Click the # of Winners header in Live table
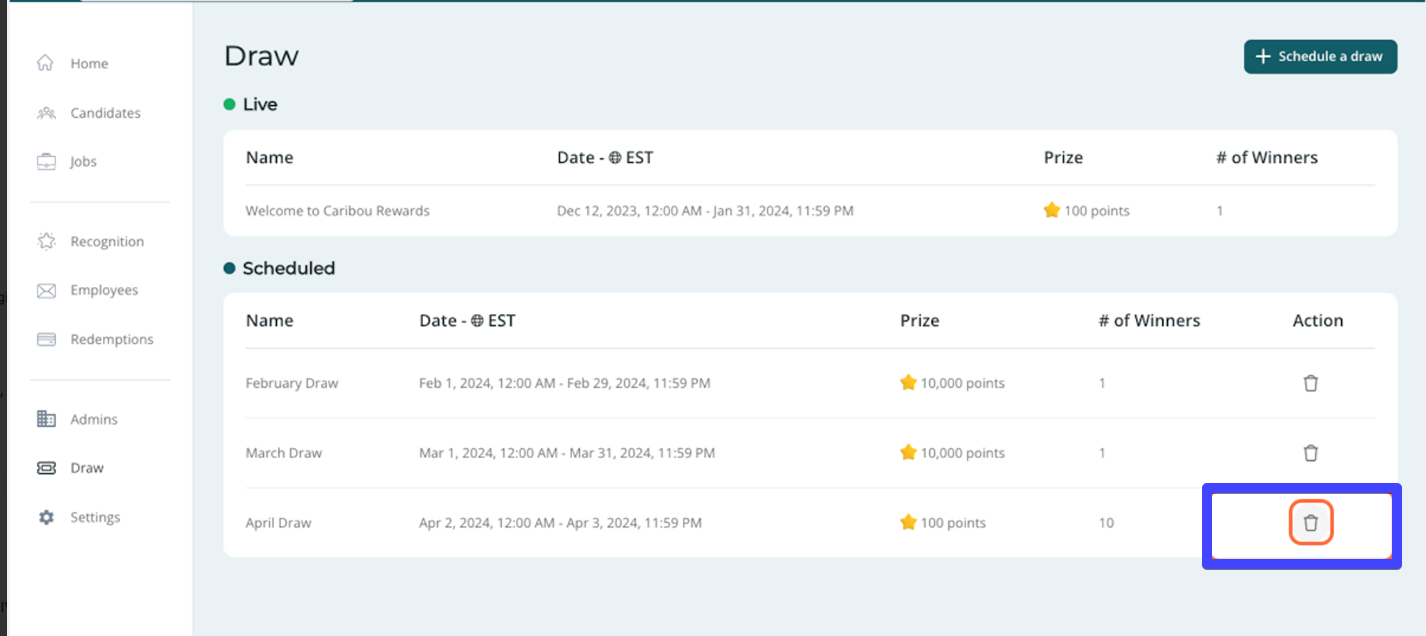Image resolution: width=1426 pixels, height=636 pixels. tap(1267, 158)
